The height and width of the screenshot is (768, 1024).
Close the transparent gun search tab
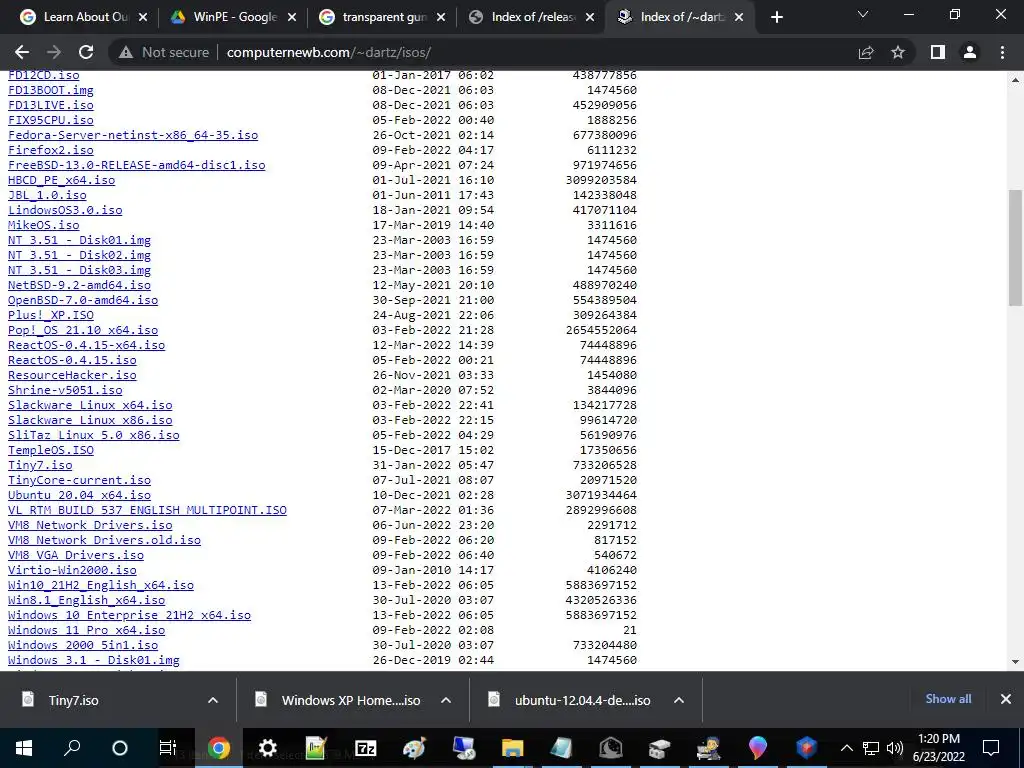[x=441, y=17]
